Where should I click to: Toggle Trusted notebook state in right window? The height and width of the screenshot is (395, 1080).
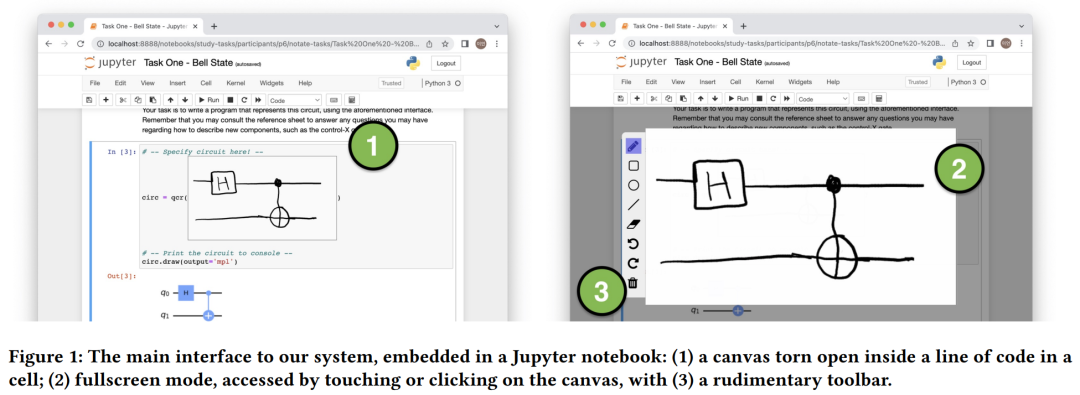917,82
